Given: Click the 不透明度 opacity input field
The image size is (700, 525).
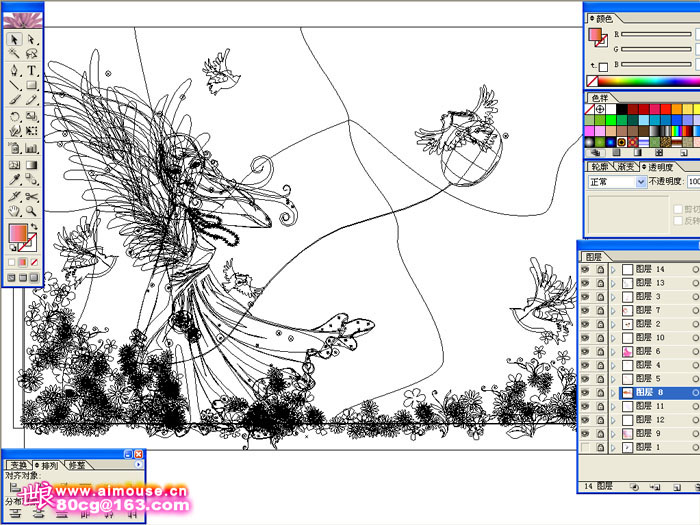Looking at the screenshot, I should coord(694,182).
